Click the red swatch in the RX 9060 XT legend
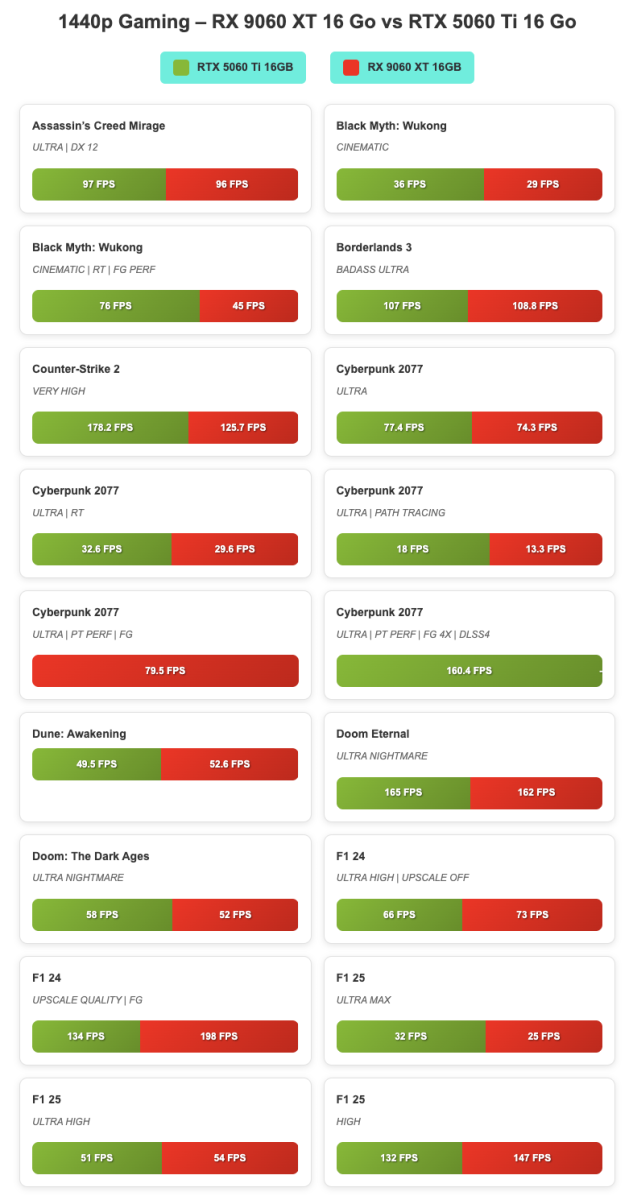Viewport: 633px width, 1200px height. pyautogui.click(x=351, y=67)
